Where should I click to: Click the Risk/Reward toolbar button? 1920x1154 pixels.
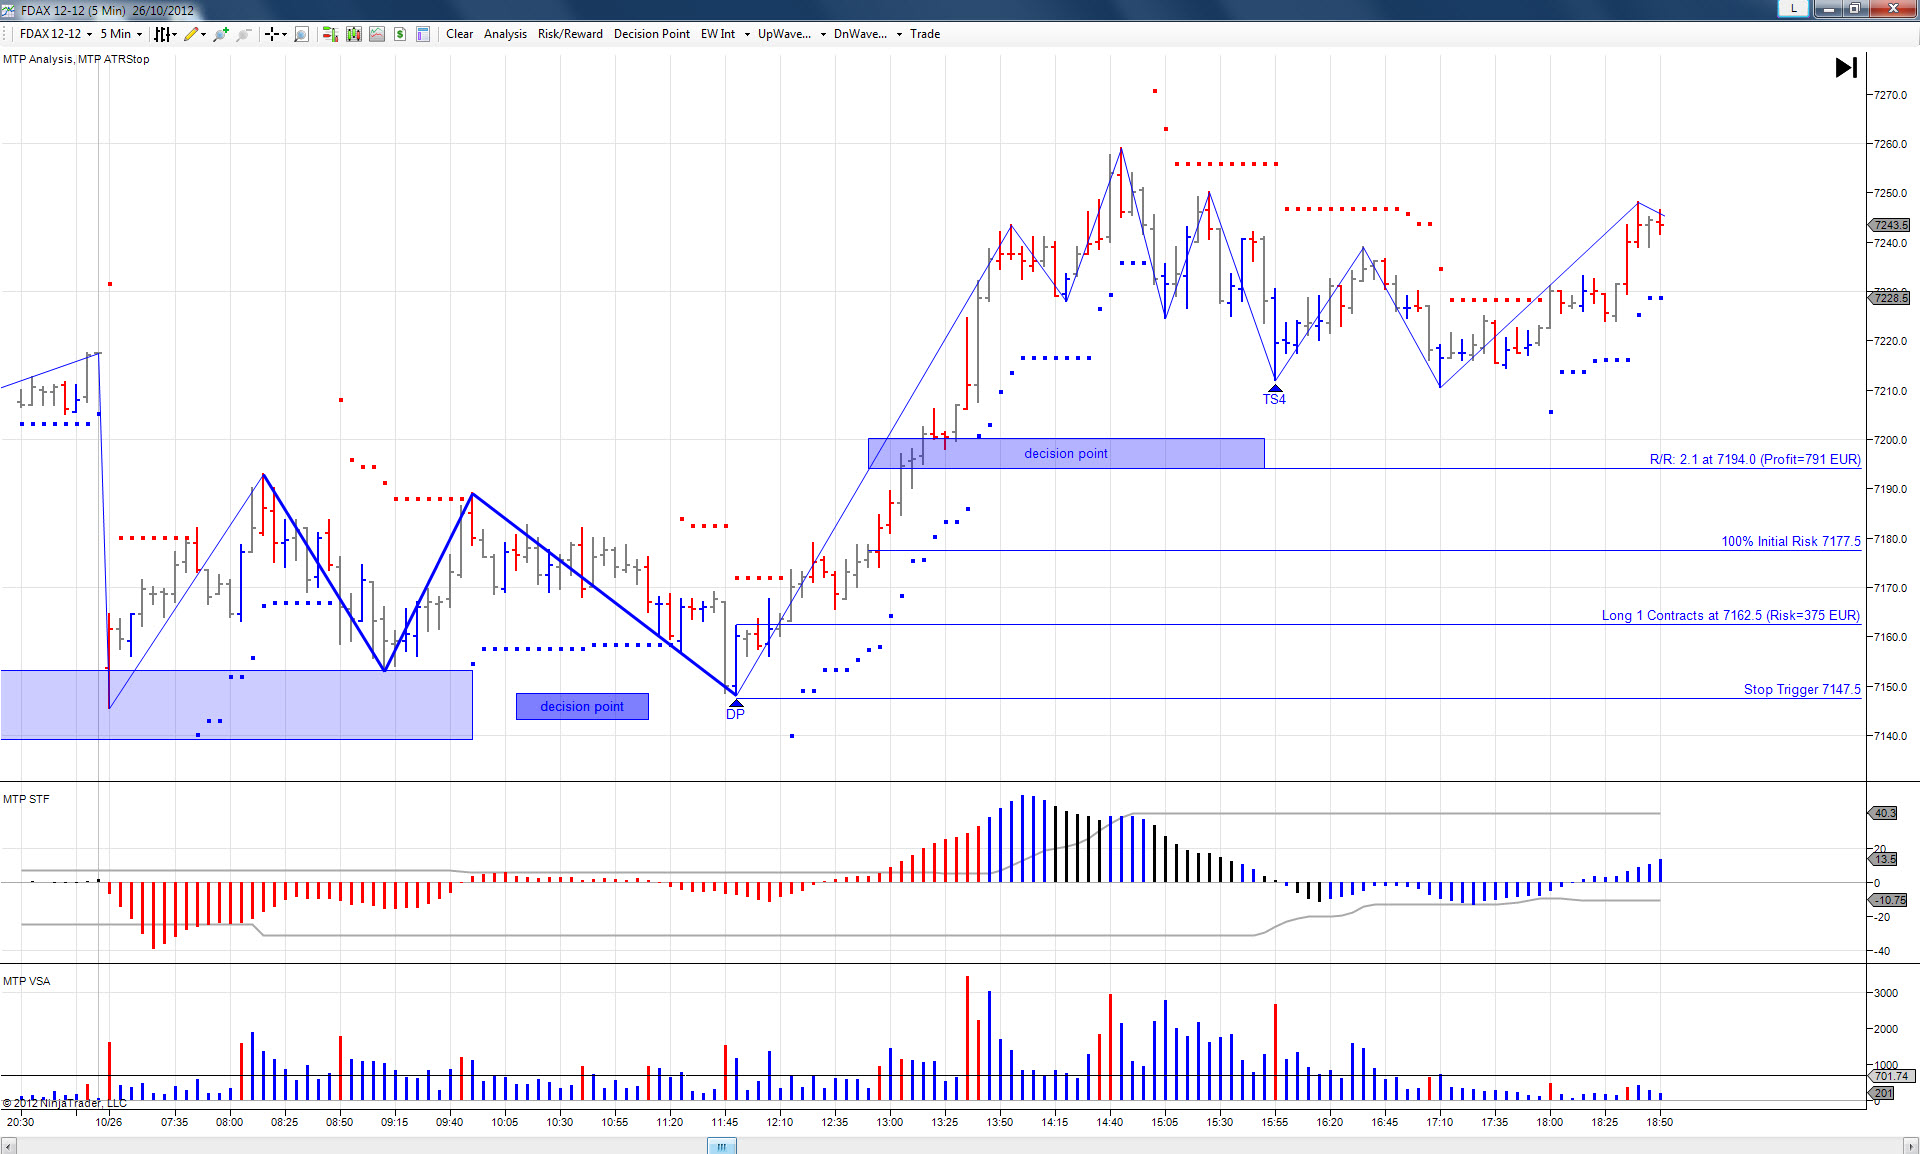tap(570, 34)
